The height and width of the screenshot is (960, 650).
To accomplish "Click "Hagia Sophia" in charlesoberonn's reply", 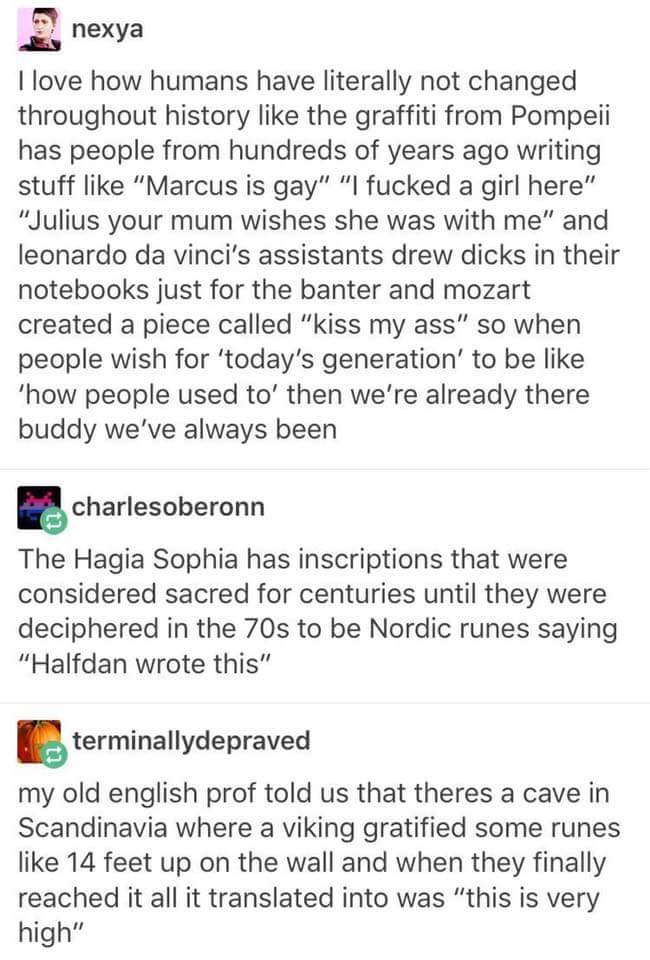I will pyautogui.click(x=155, y=560).
